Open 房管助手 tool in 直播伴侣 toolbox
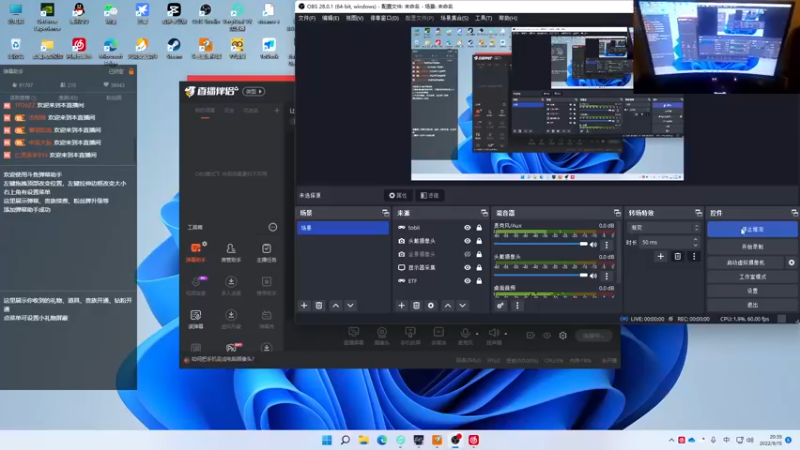Image resolution: width=800 pixels, height=450 pixels. click(231, 252)
